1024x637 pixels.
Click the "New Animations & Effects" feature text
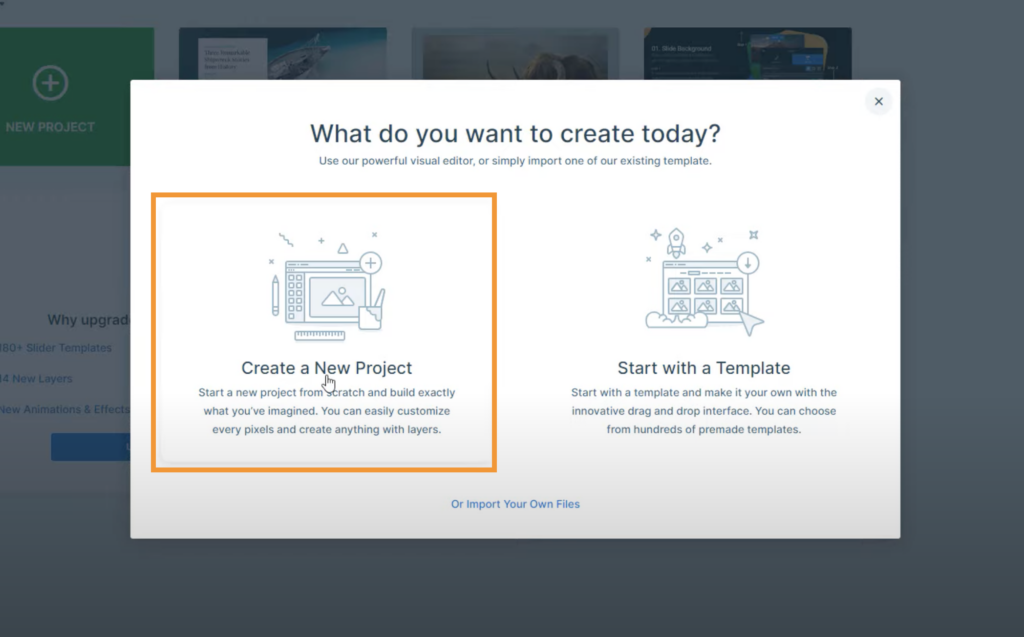coord(64,409)
